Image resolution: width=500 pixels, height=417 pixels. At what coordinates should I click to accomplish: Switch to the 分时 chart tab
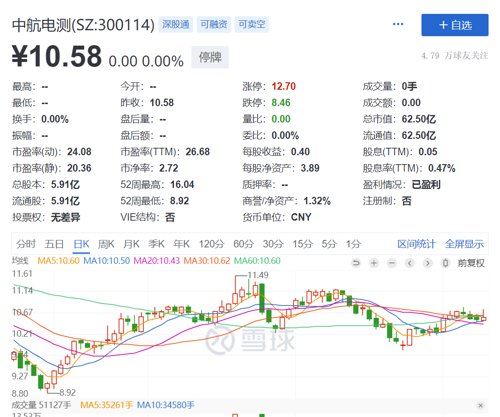click(26, 244)
